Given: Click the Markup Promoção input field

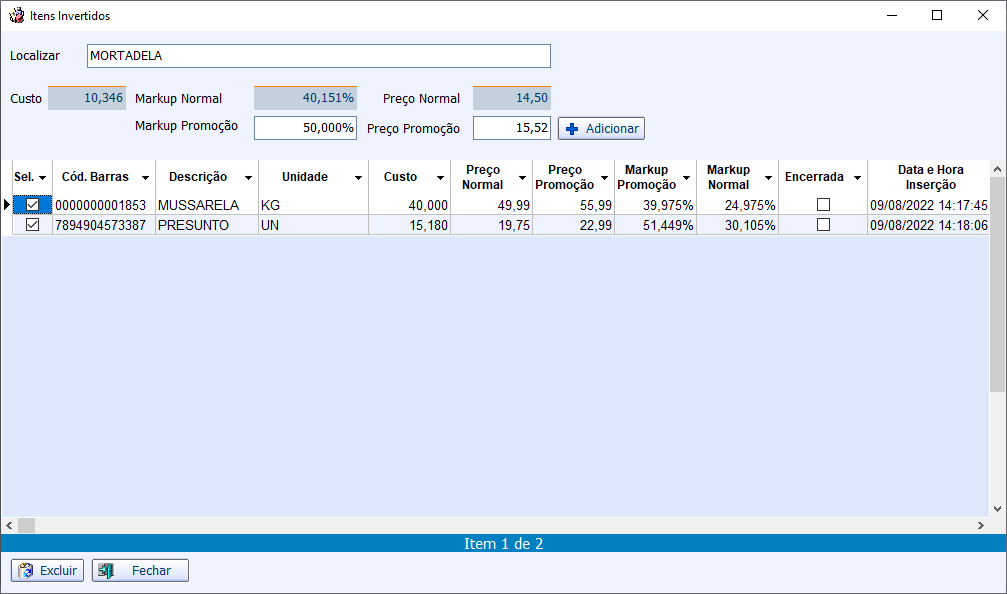Looking at the screenshot, I should click(305, 128).
